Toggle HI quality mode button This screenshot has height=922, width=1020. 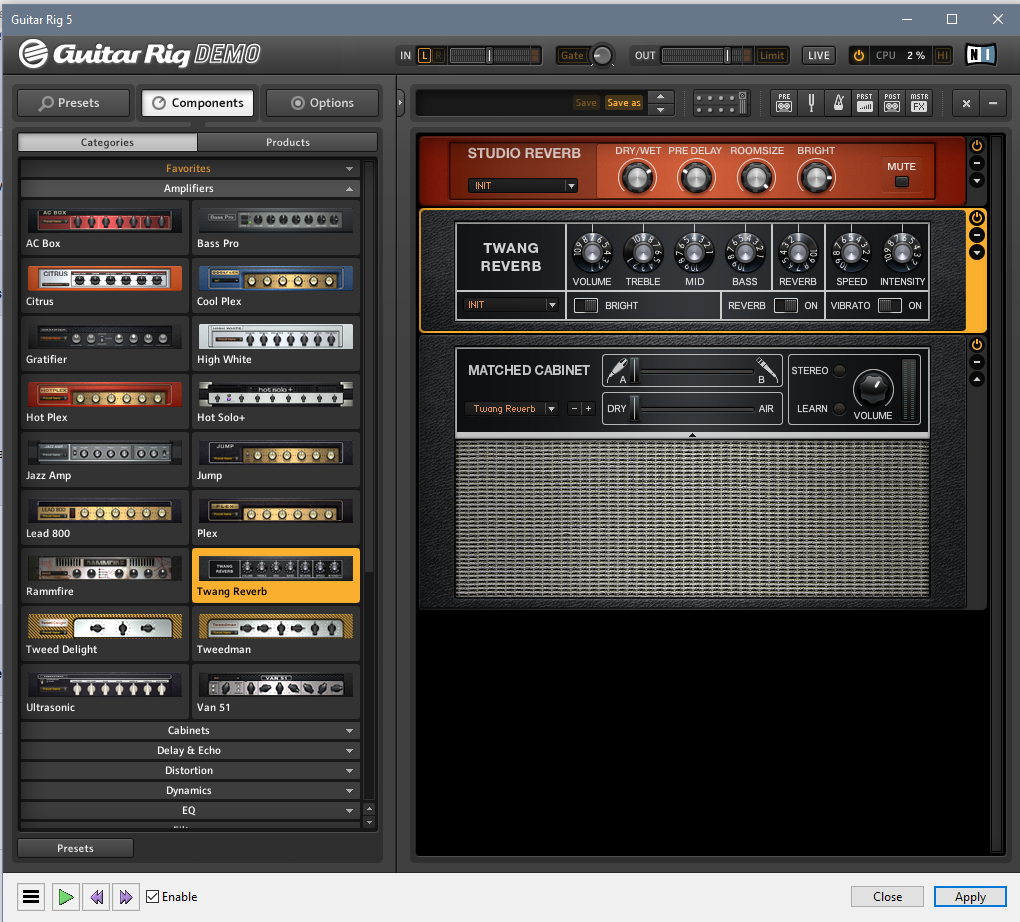click(942, 55)
